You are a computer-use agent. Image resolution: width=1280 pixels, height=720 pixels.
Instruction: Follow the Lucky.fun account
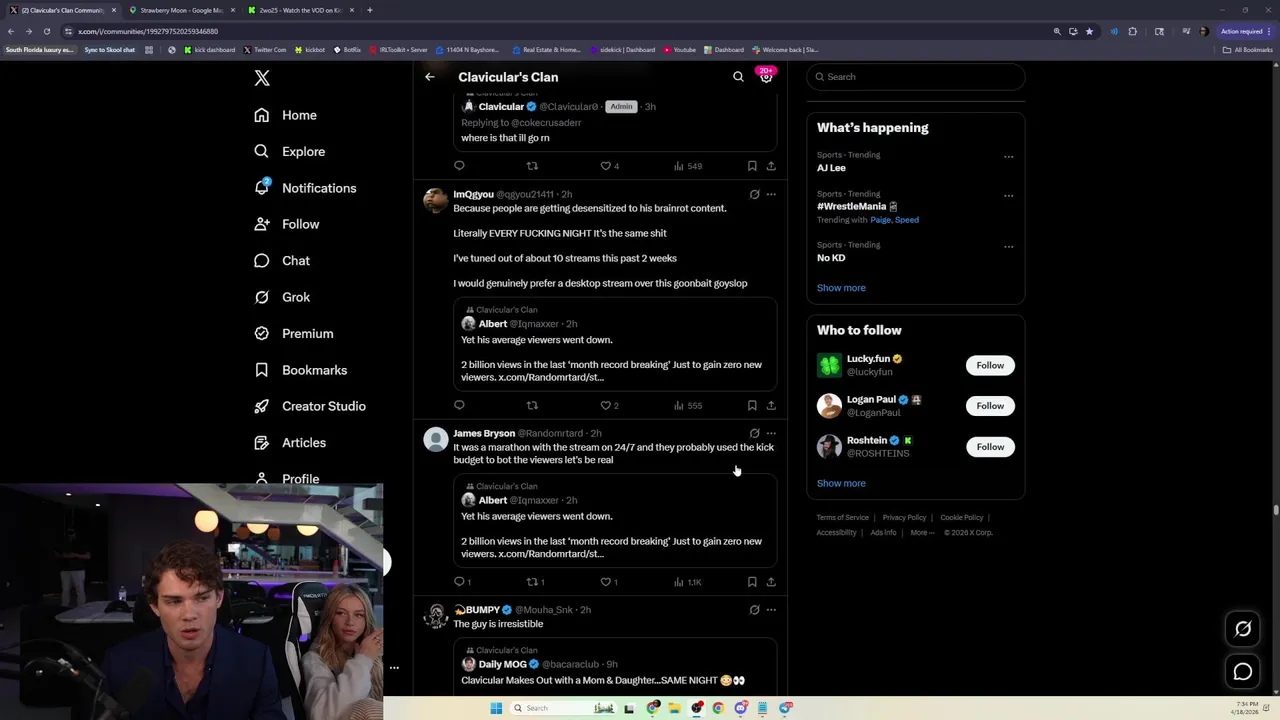click(990, 365)
